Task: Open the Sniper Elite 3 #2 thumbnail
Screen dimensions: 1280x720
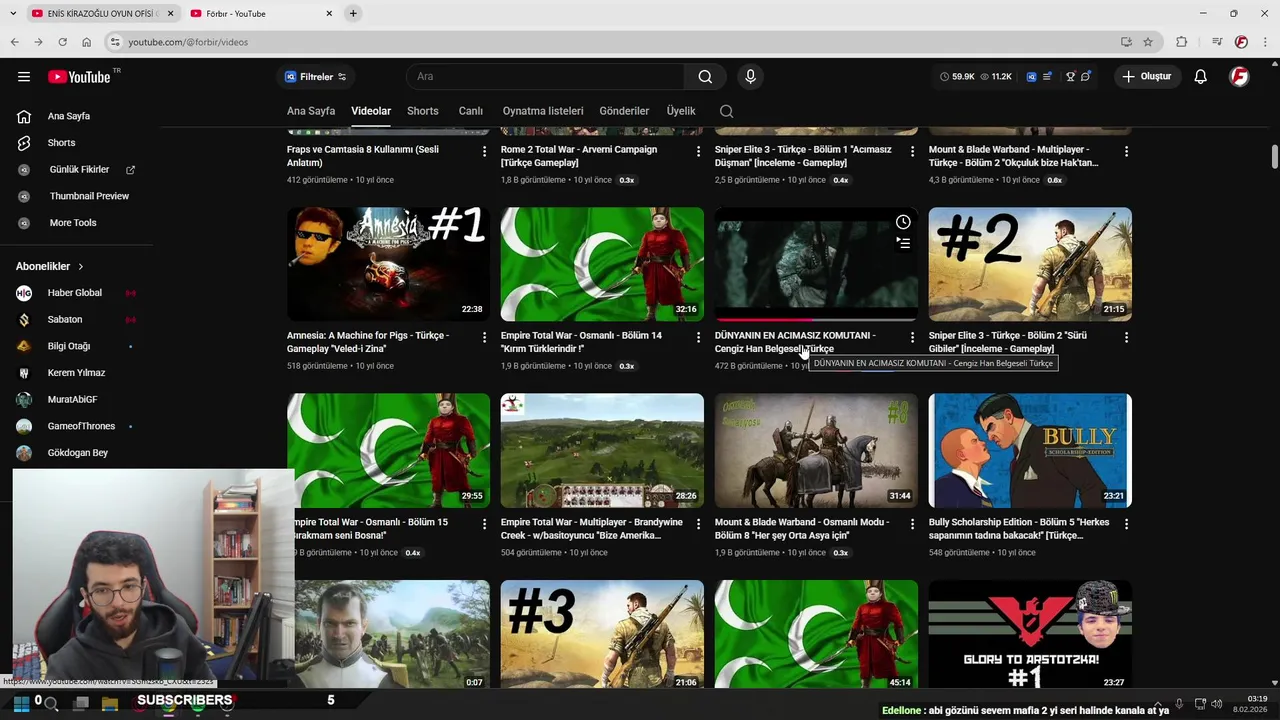Action: click(x=1030, y=264)
